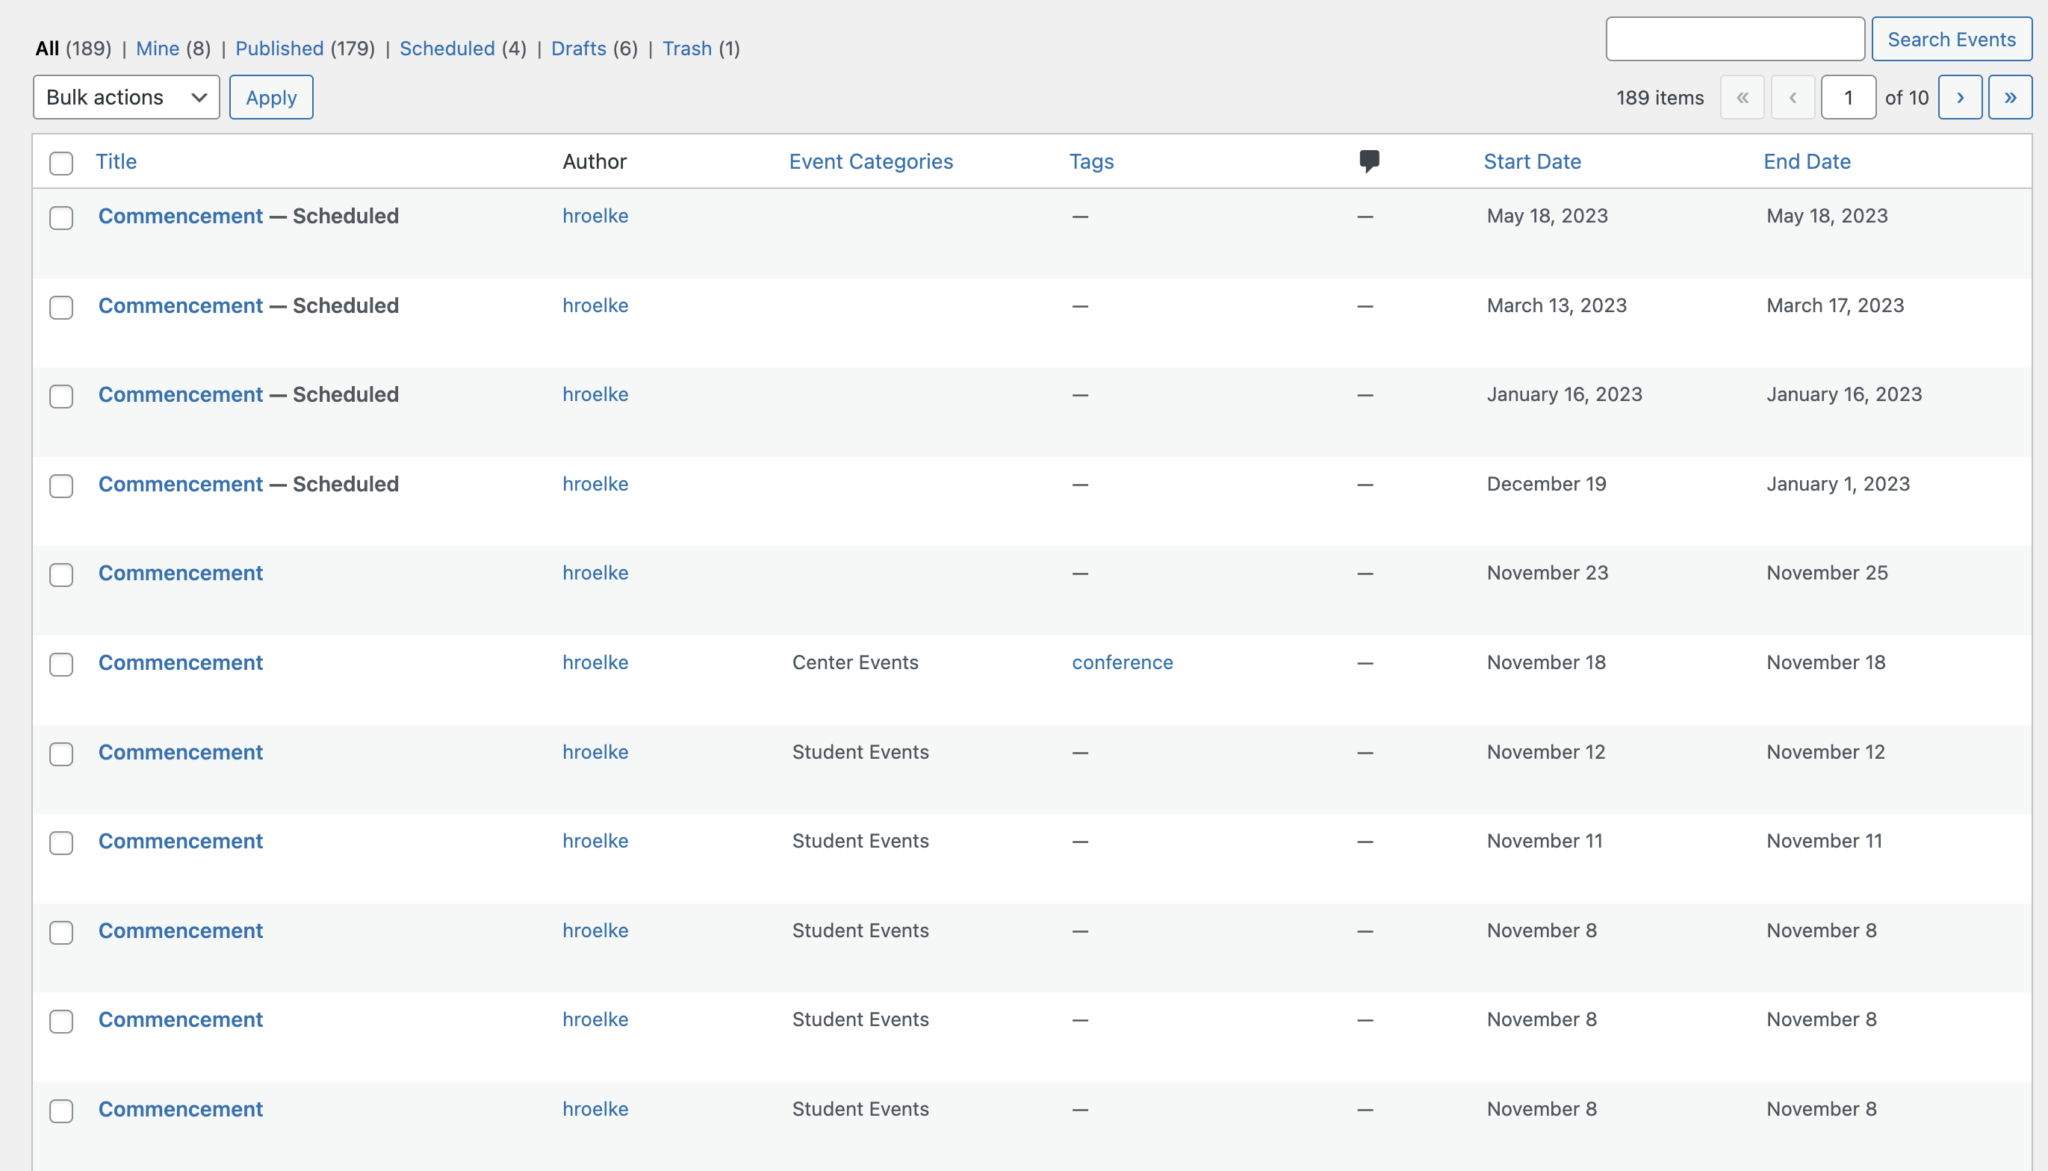
Task: Sort by End Date column
Action: (x=1806, y=162)
